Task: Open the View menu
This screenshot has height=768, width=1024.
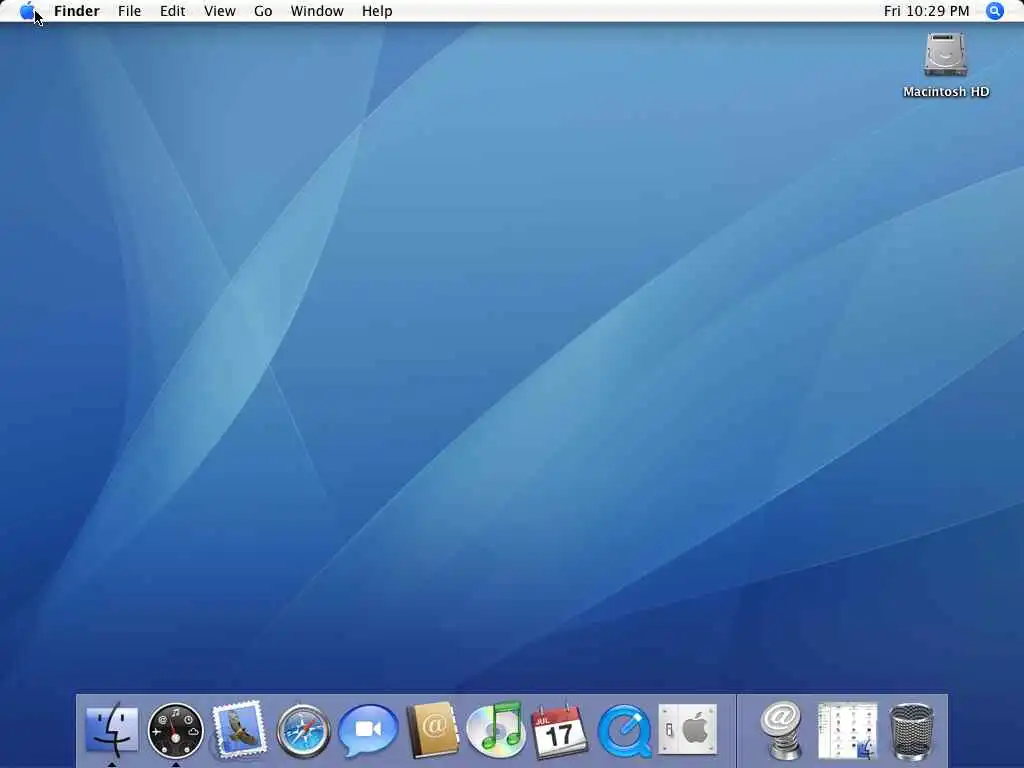Action: 219,11
